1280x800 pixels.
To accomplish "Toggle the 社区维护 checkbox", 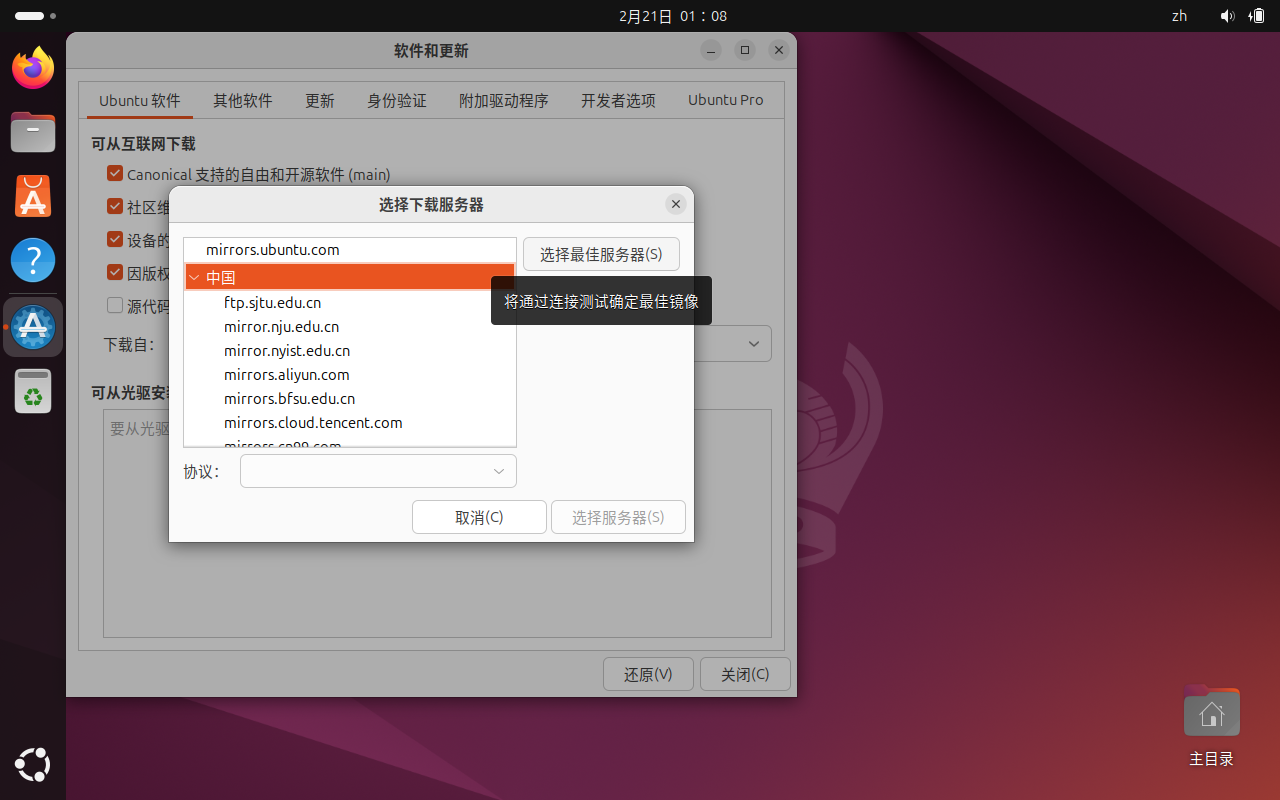I will (x=115, y=207).
